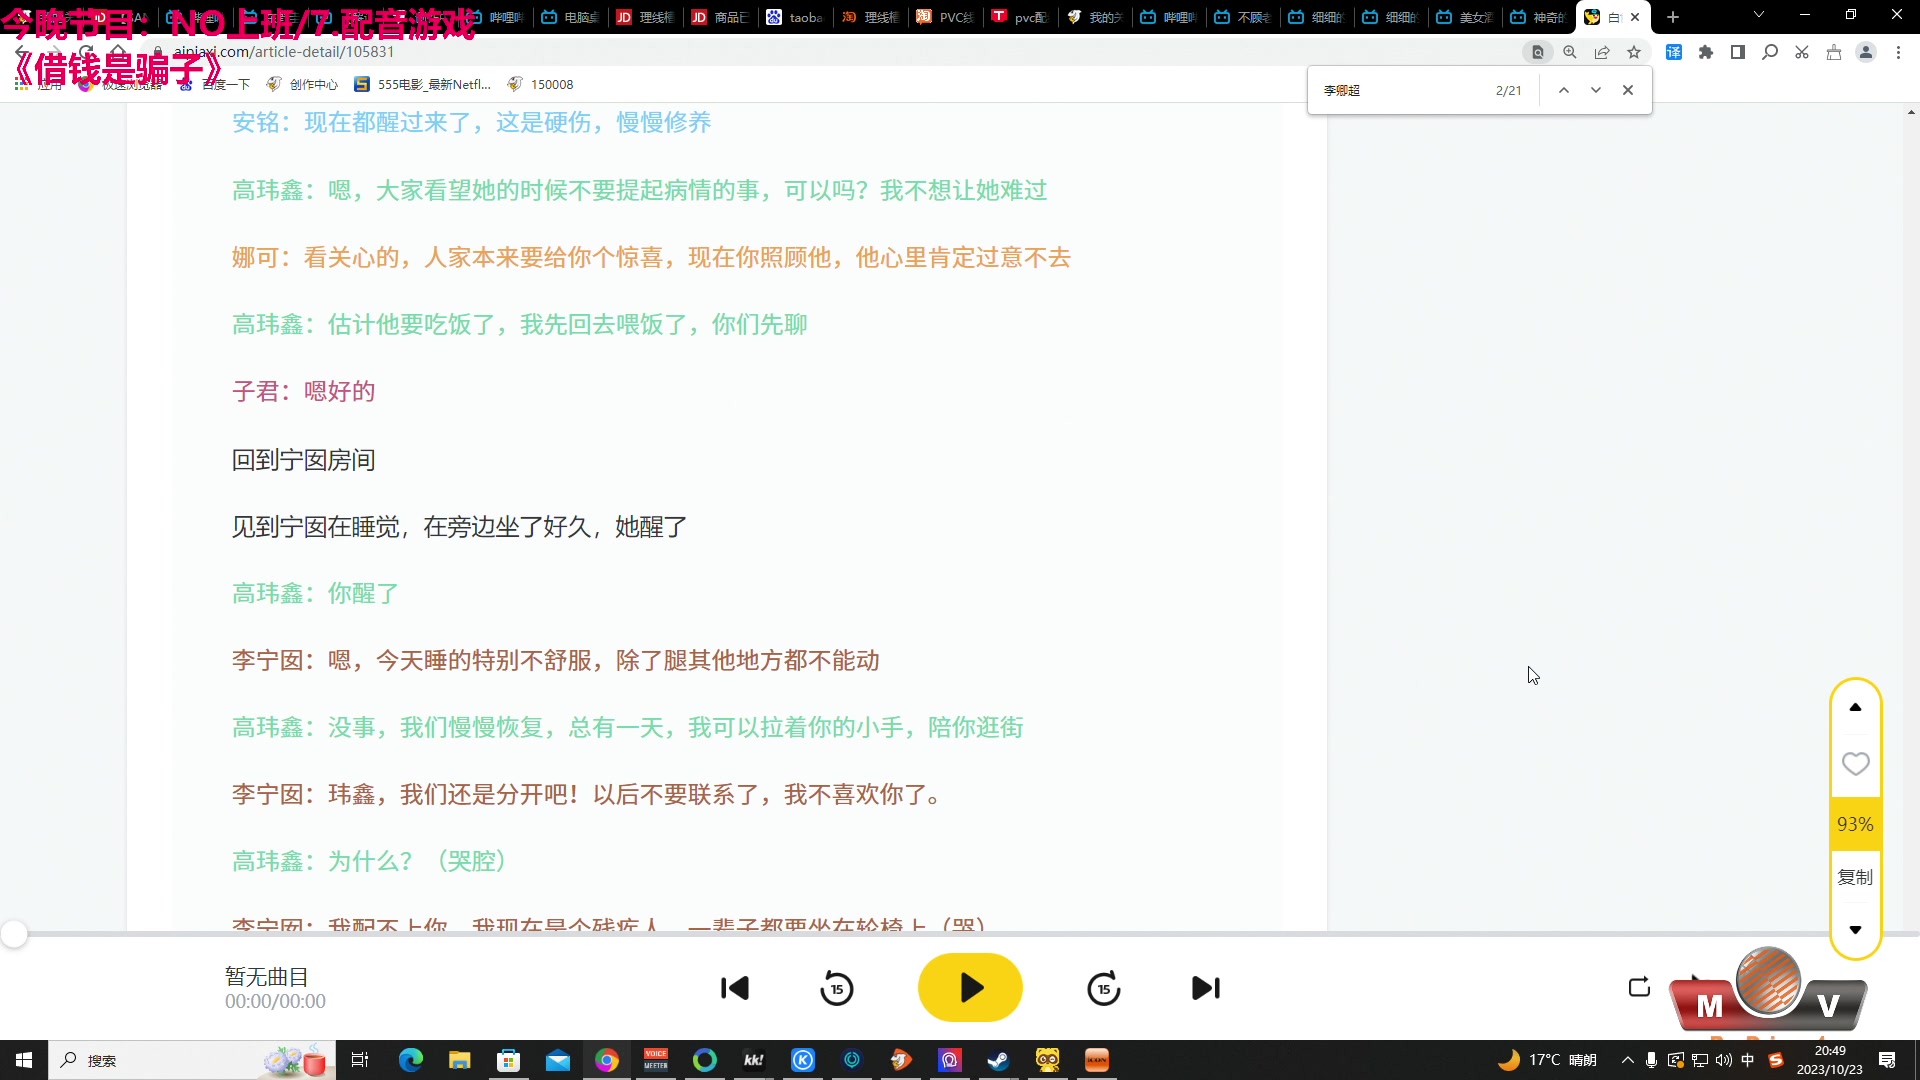The image size is (1920, 1080).
Task: Click the brush cleaner extension icon
Action: 1834,52
